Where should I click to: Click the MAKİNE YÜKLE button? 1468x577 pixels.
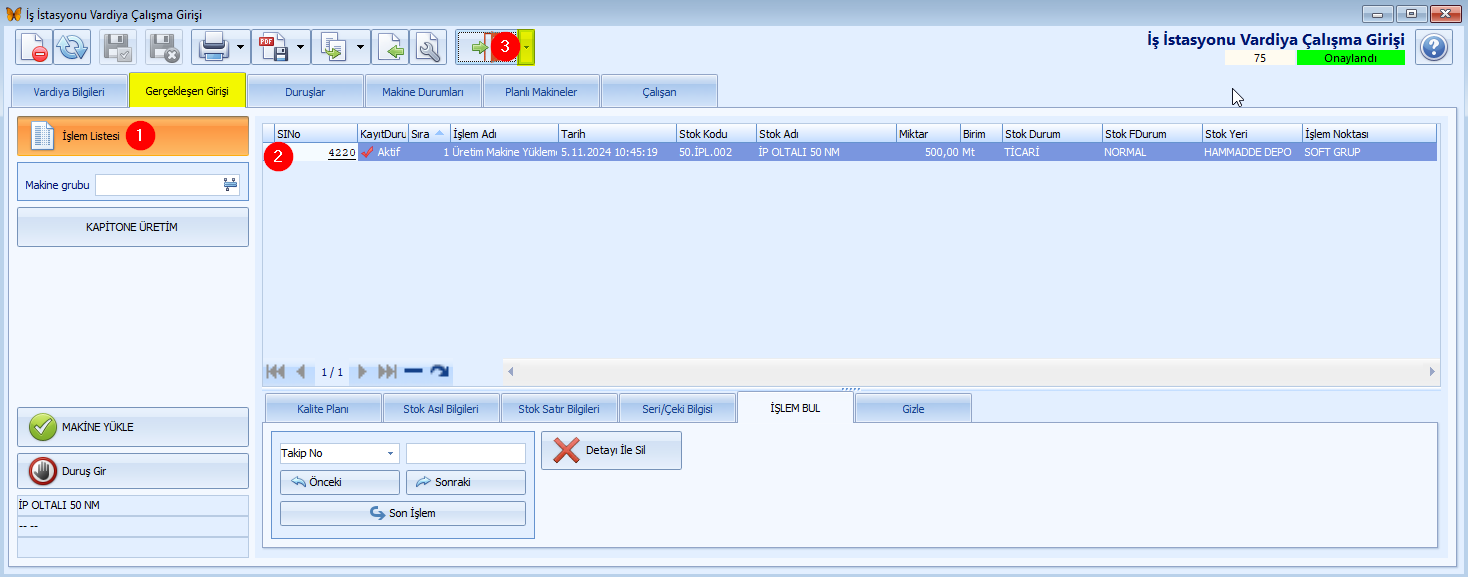133,427
